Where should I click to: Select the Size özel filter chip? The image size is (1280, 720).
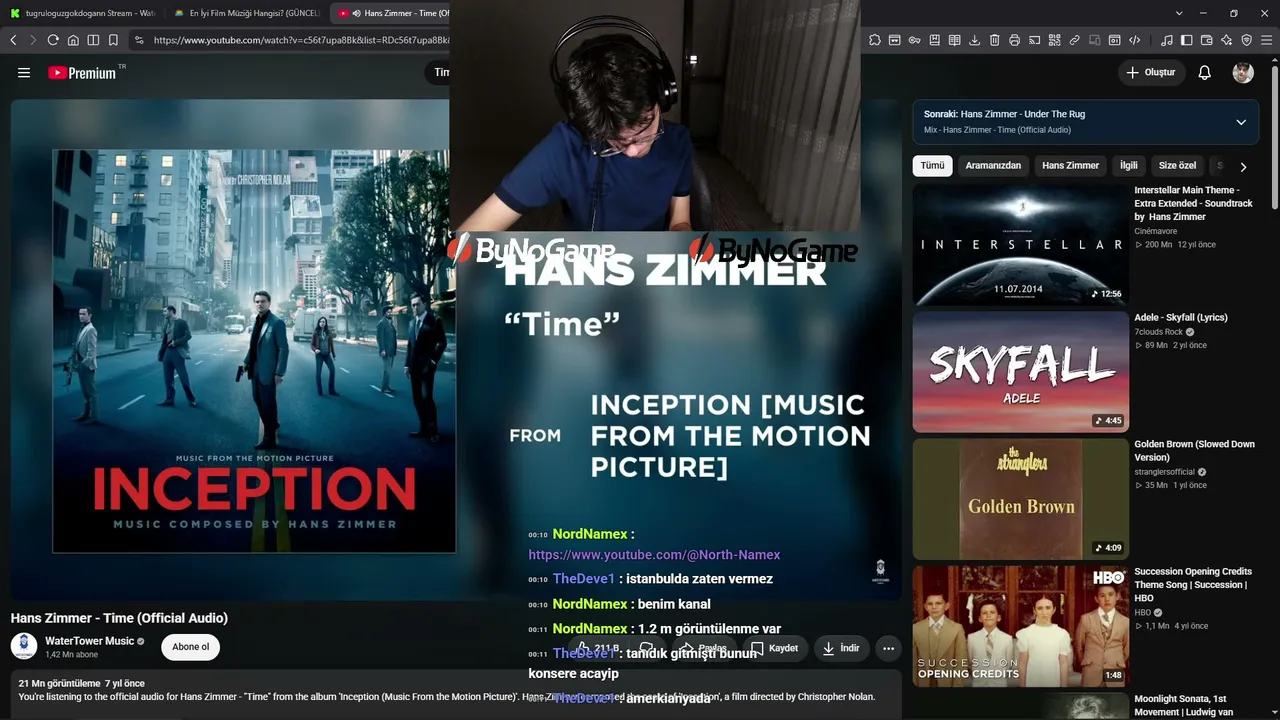(1177, 166)
